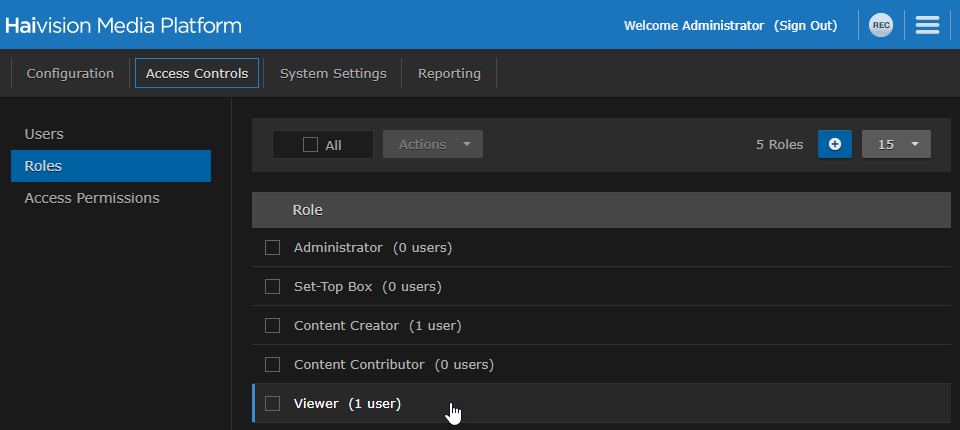Toggle the All select checkbox

[x=310, y=145]
